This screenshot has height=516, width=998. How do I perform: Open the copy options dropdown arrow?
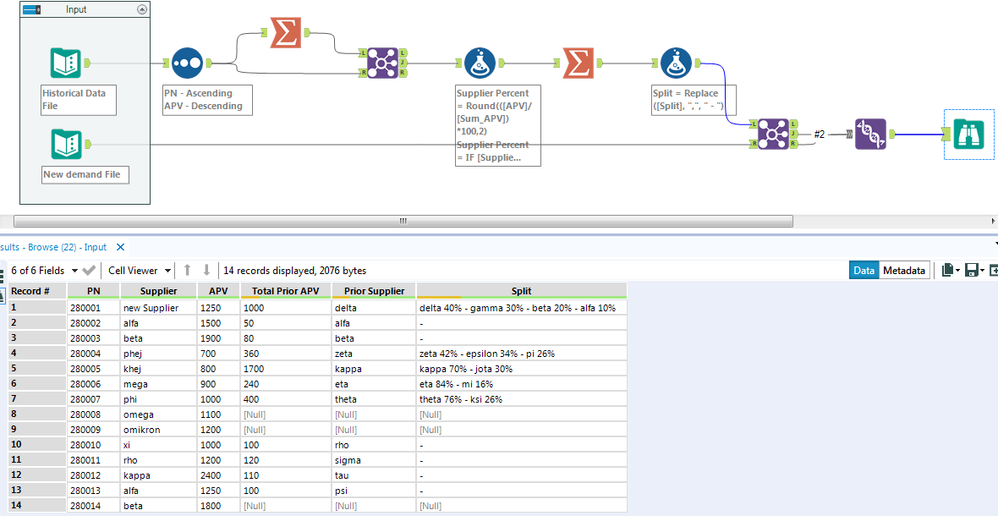(x=957, y=271)
